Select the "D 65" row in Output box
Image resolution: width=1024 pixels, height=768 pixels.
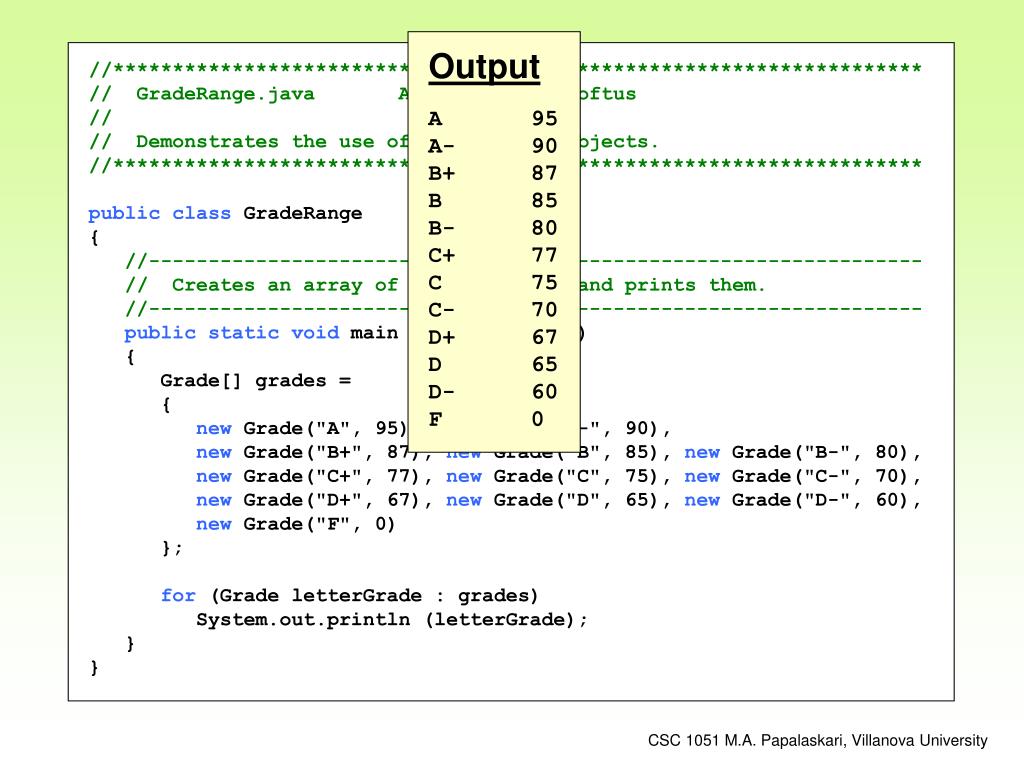coord(493,364)
